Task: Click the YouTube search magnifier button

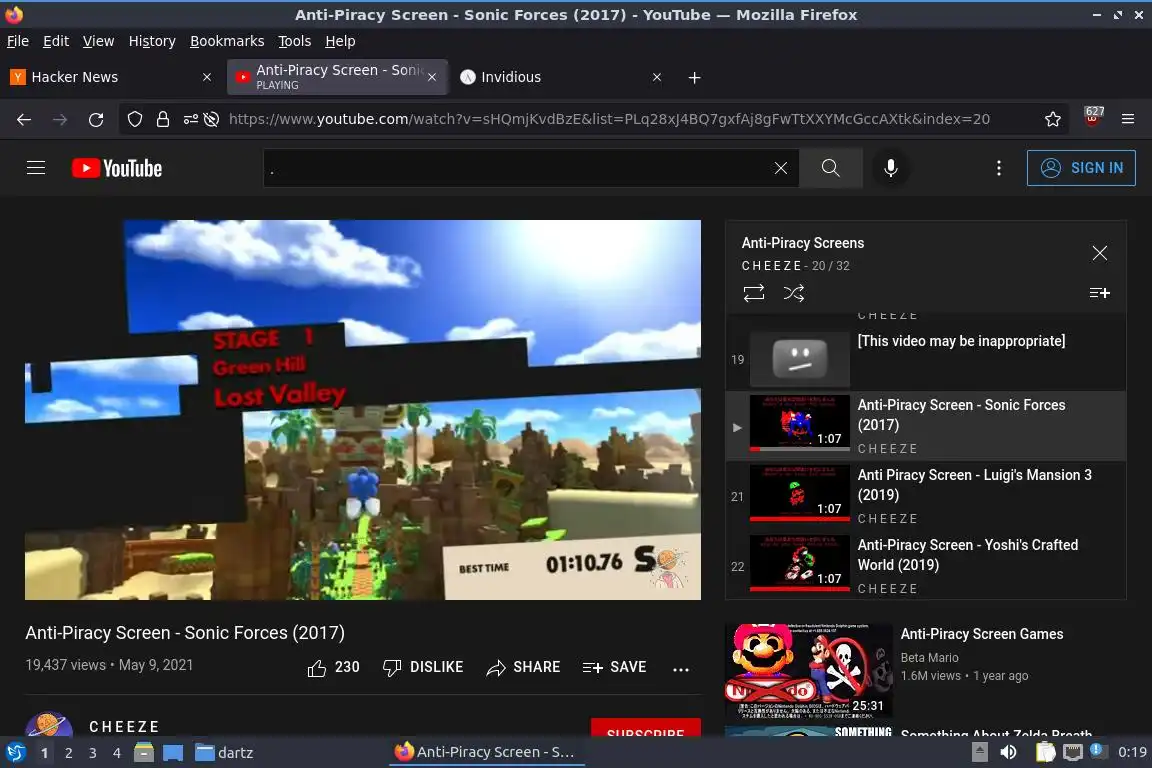Action: (x=830, y=168)
